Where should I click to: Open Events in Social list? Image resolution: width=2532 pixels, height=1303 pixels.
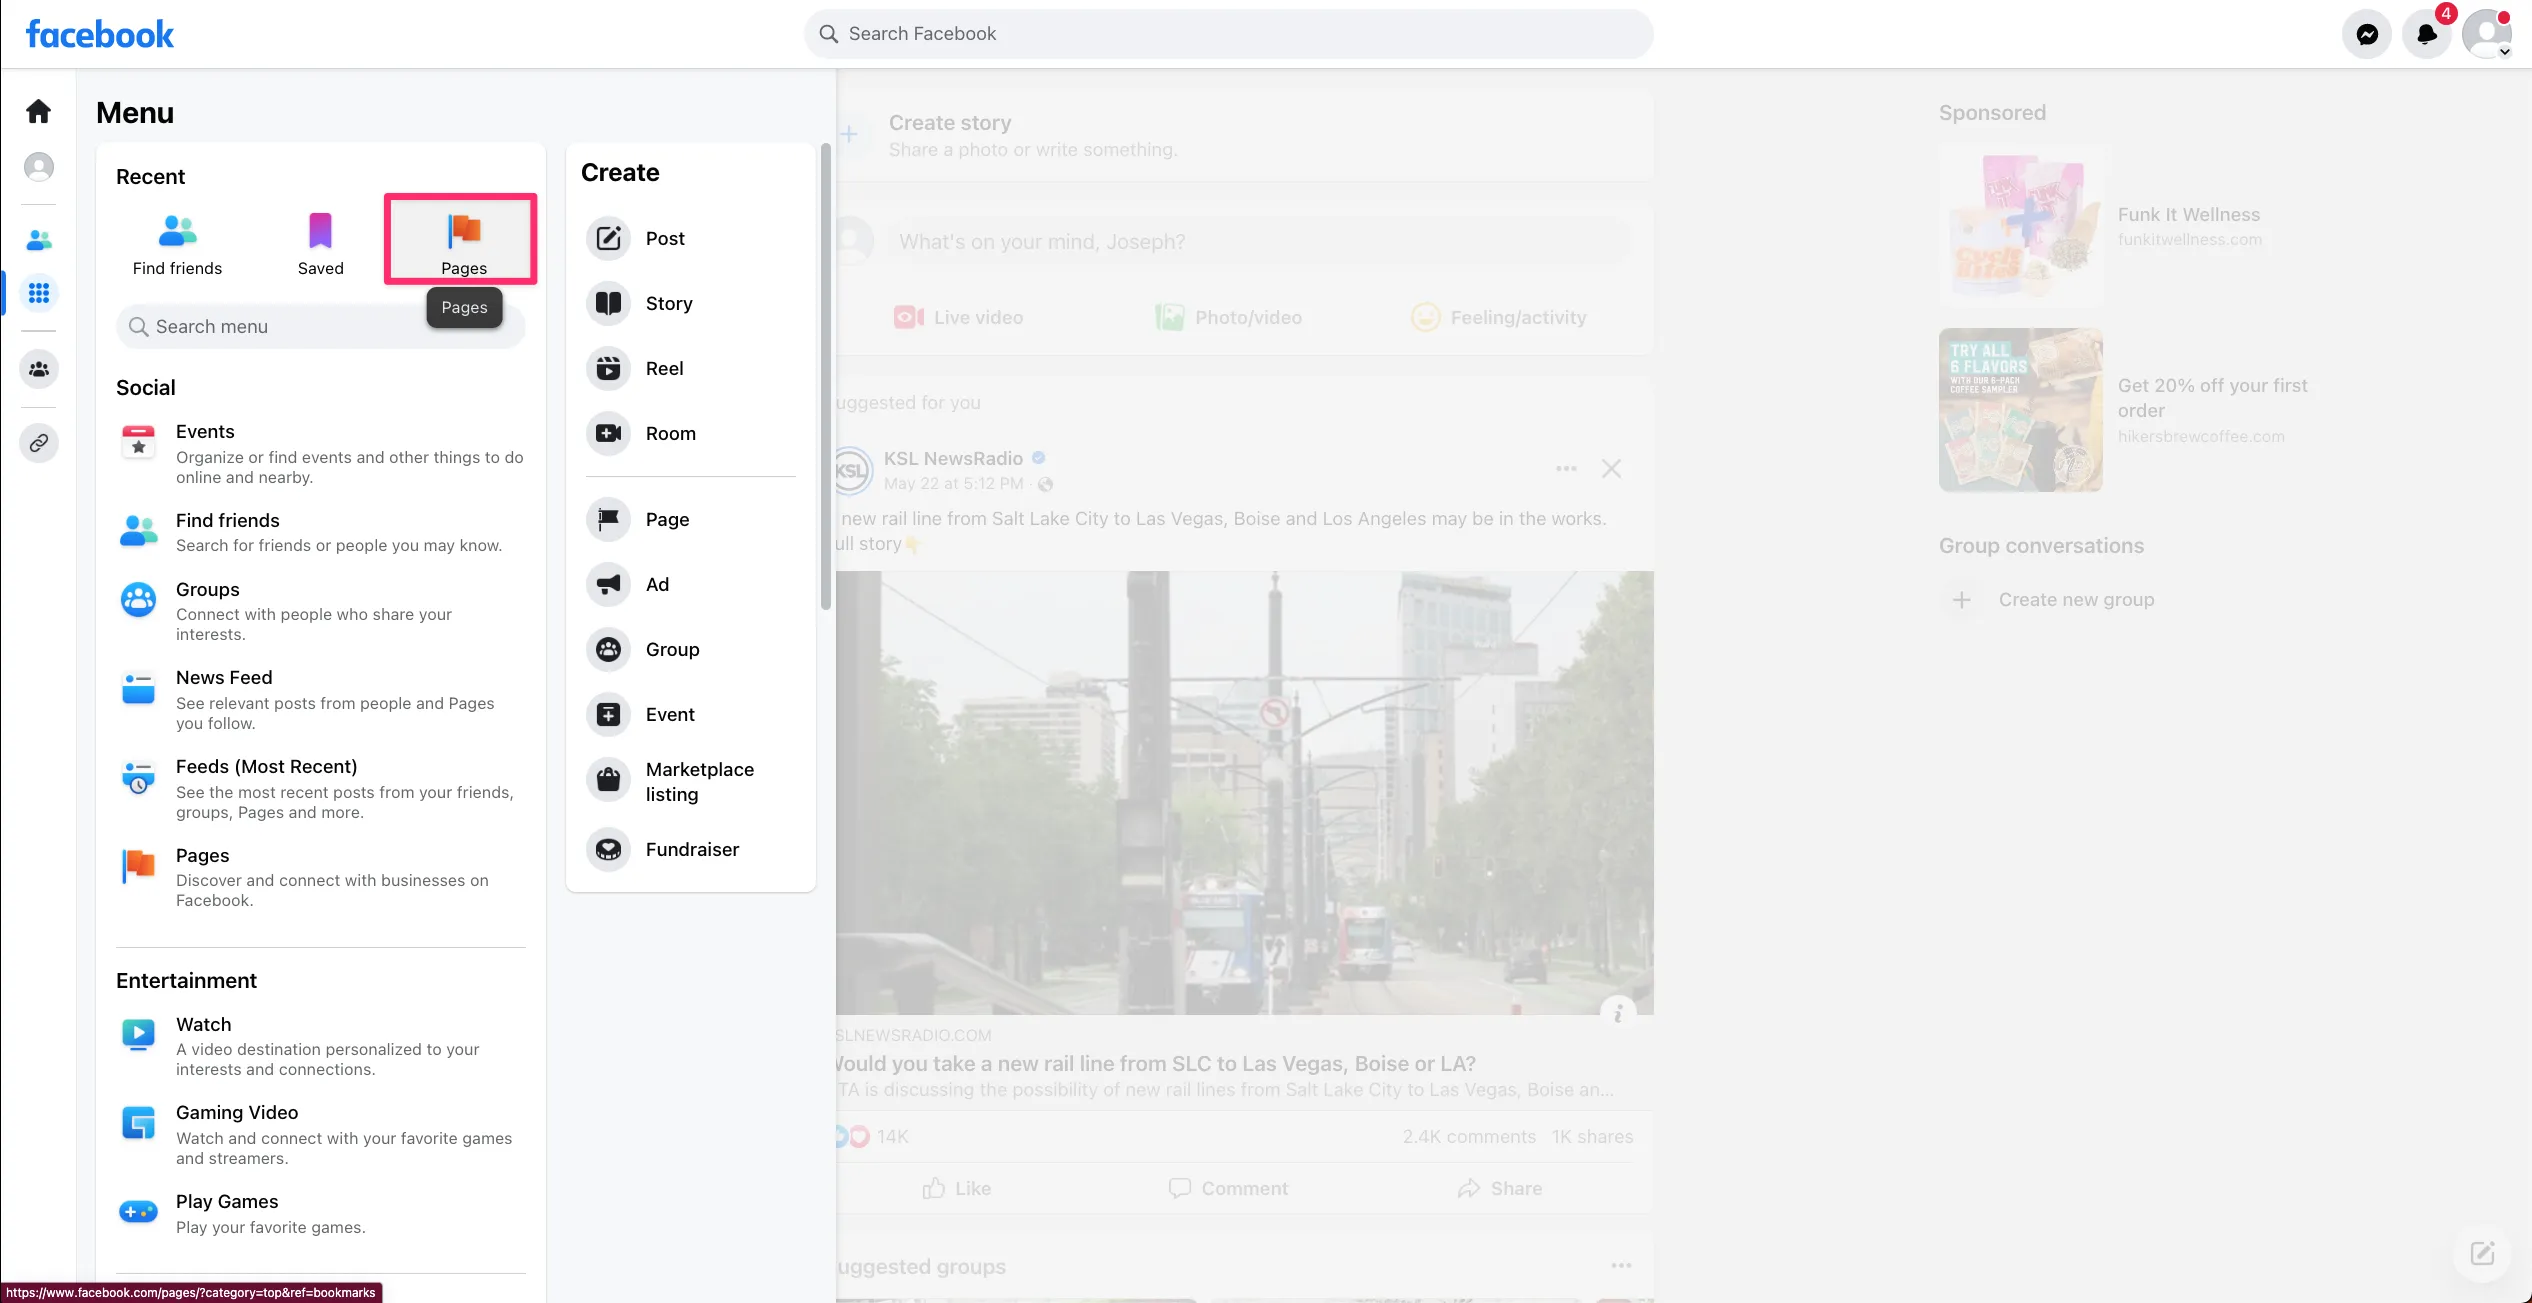coord(321,454)
